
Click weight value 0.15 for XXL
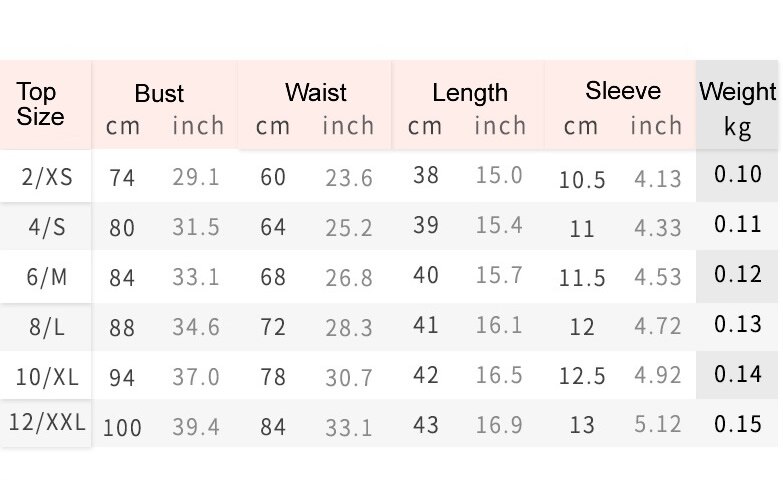pyautogui.click(x=738, y=424)
